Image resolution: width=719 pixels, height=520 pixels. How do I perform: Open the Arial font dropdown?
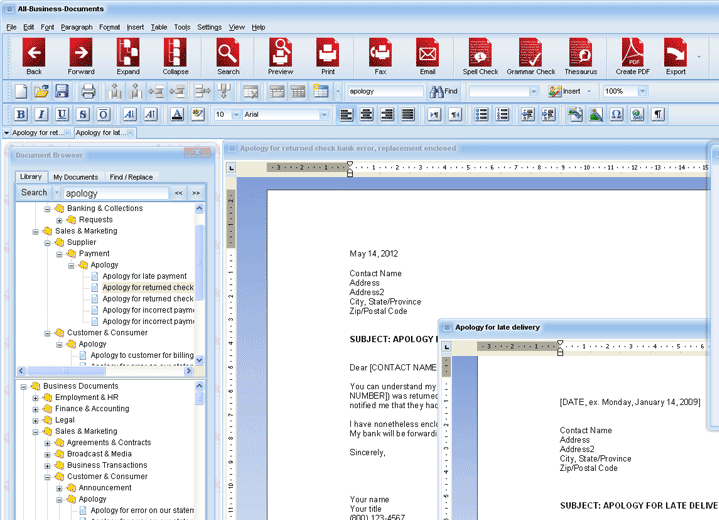tap(324, 115)
